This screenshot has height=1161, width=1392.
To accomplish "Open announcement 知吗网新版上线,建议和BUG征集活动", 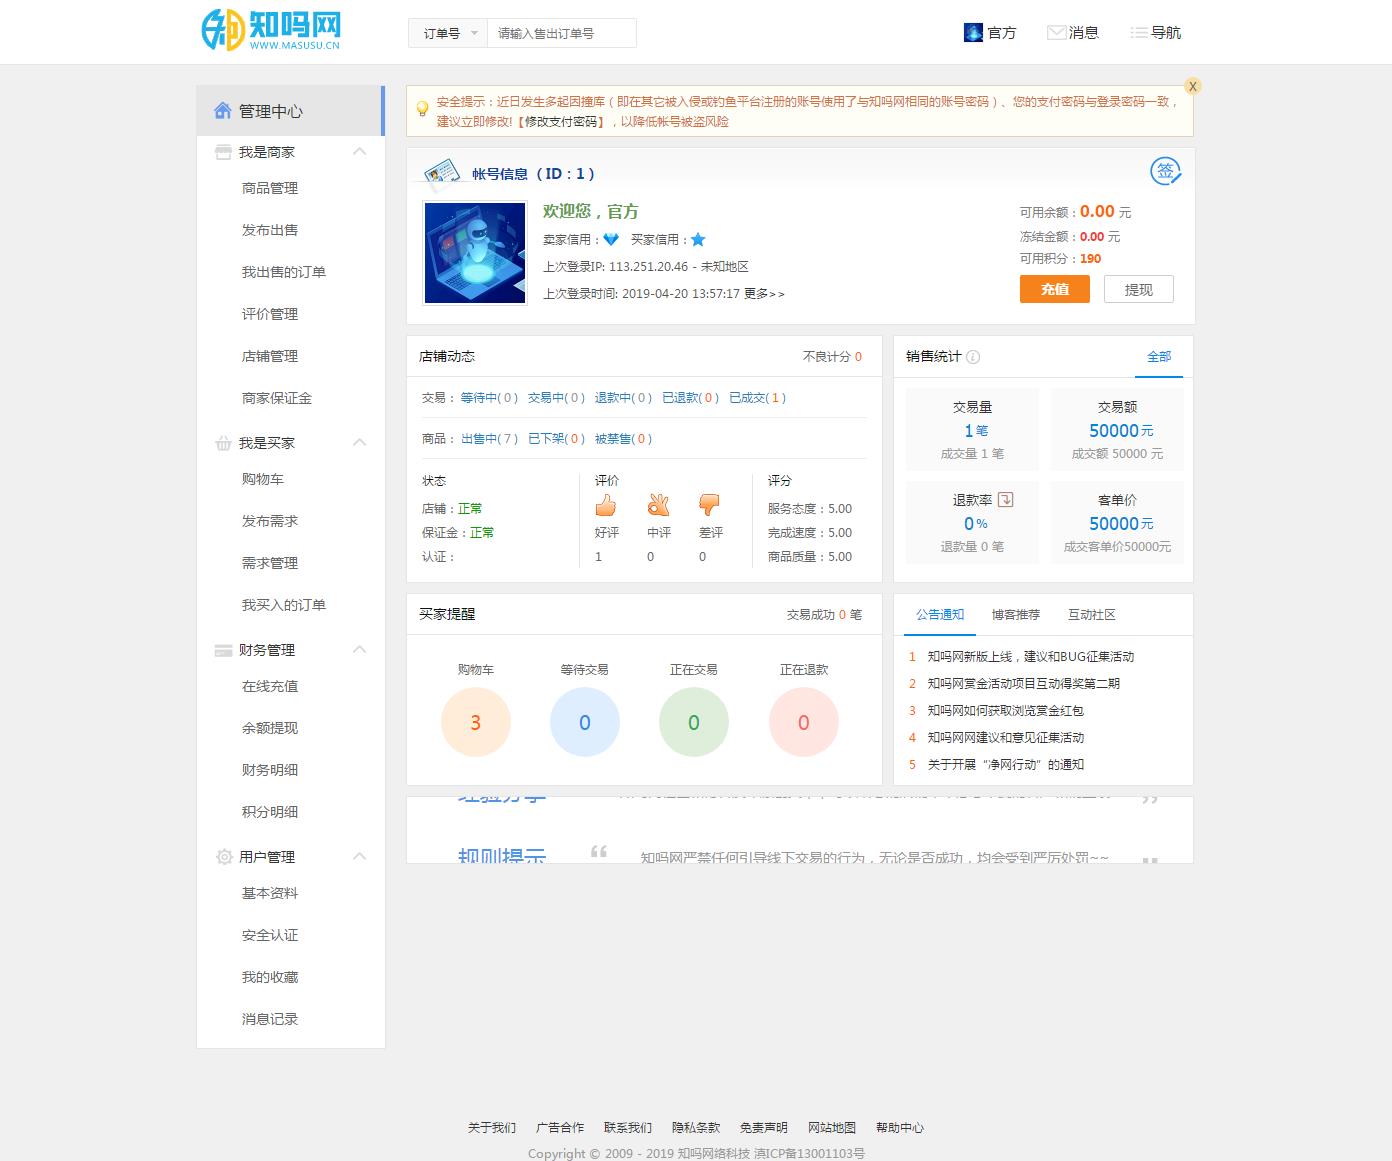I will [x=1031, y=657].
